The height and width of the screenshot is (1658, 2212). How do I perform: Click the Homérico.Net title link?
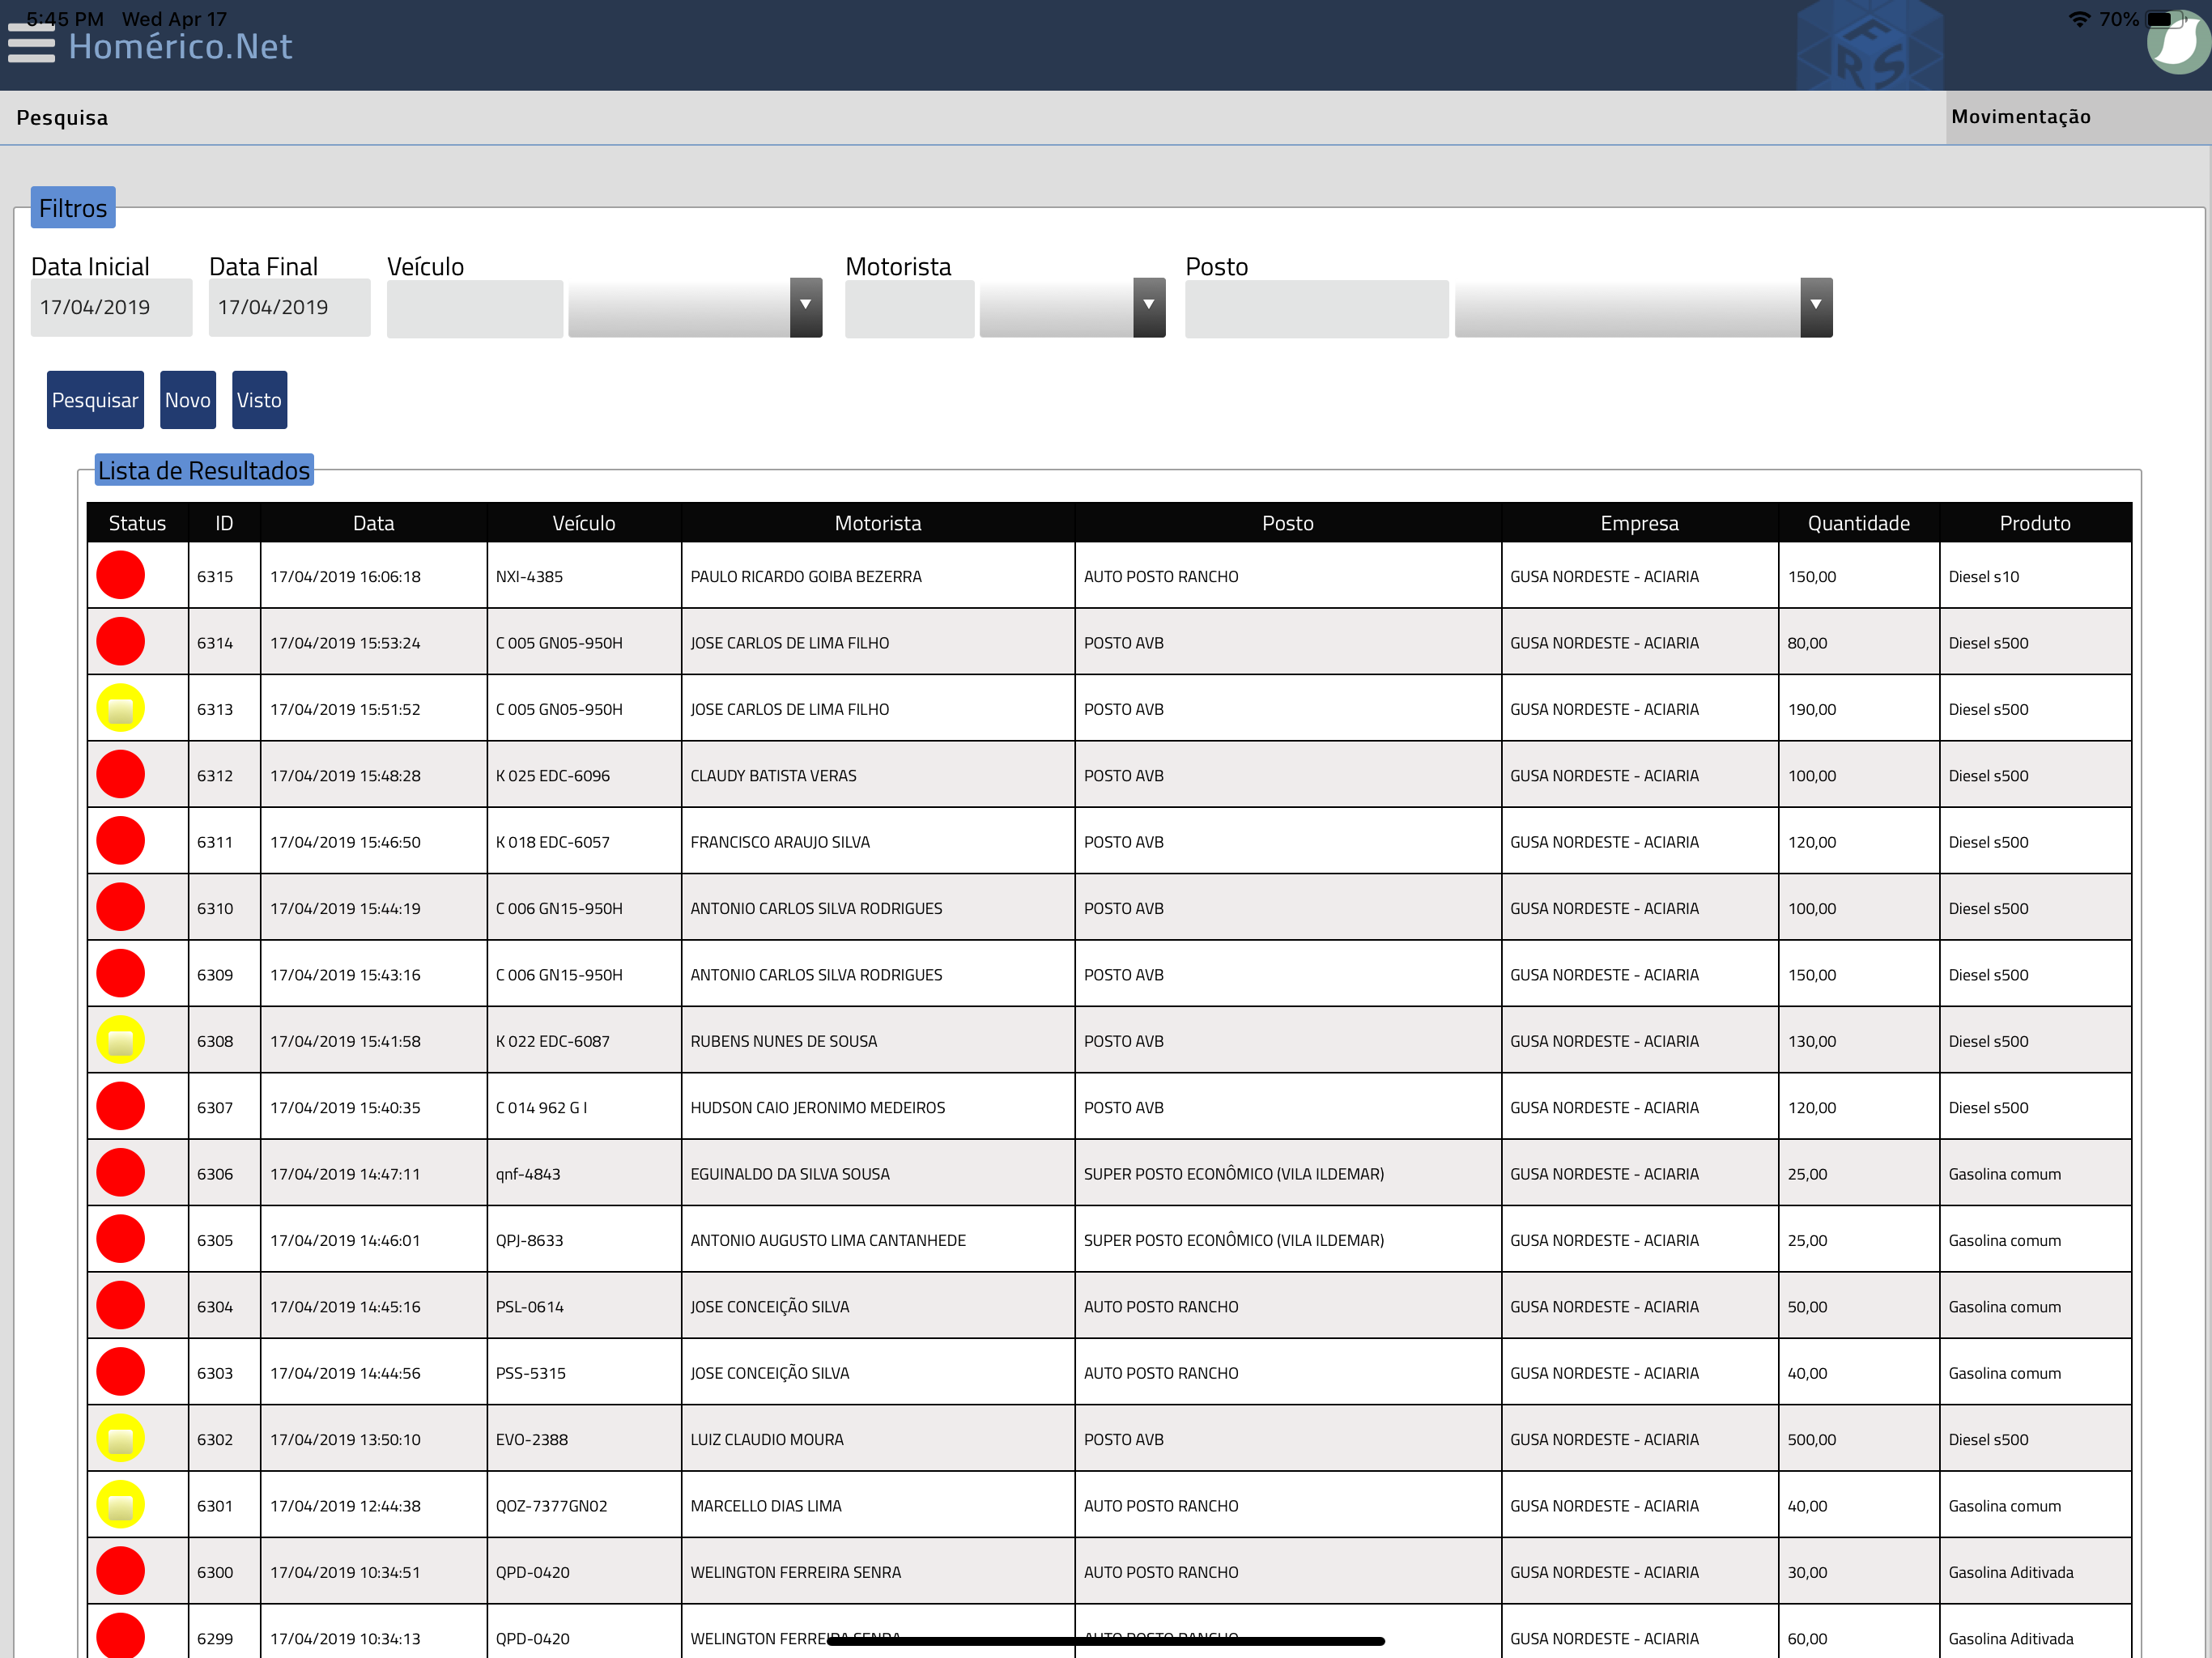coord(180,47)
